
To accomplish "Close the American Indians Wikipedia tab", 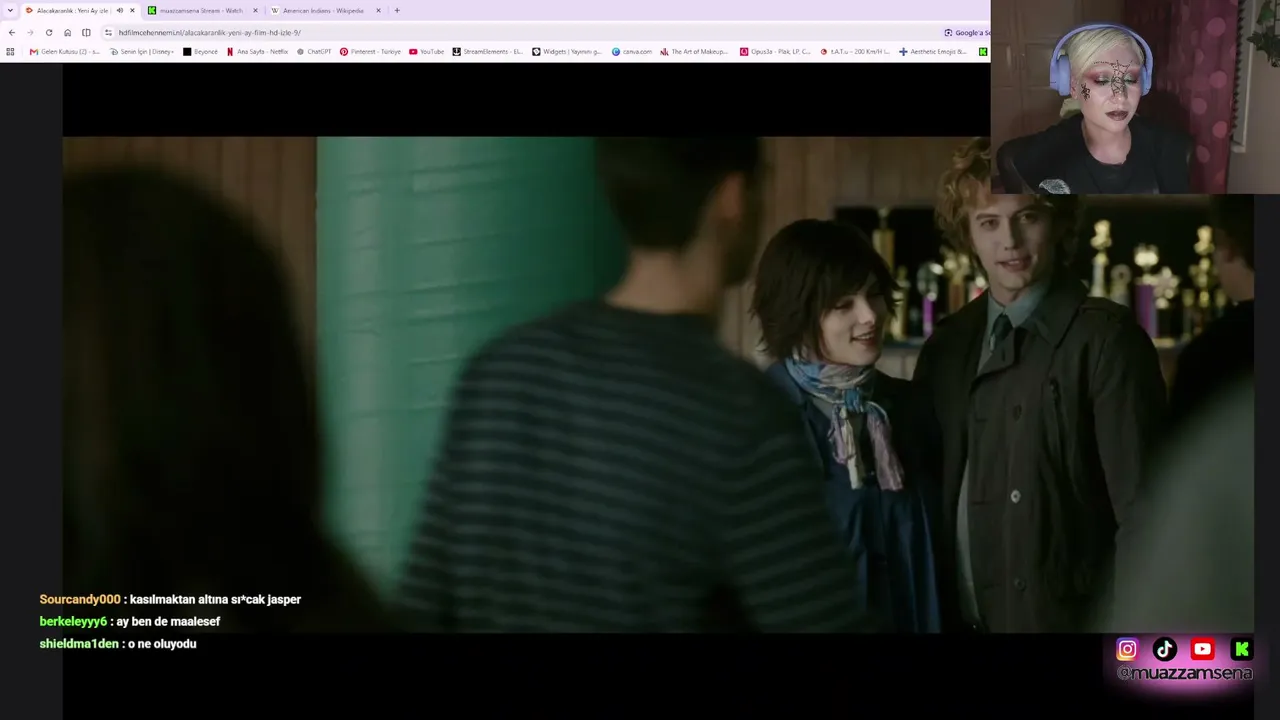I will click(378, 11).
